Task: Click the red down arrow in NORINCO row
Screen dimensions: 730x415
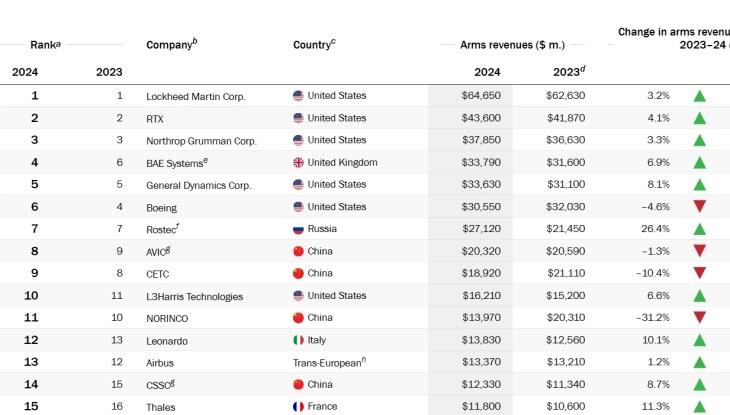Action: (700, 318)
